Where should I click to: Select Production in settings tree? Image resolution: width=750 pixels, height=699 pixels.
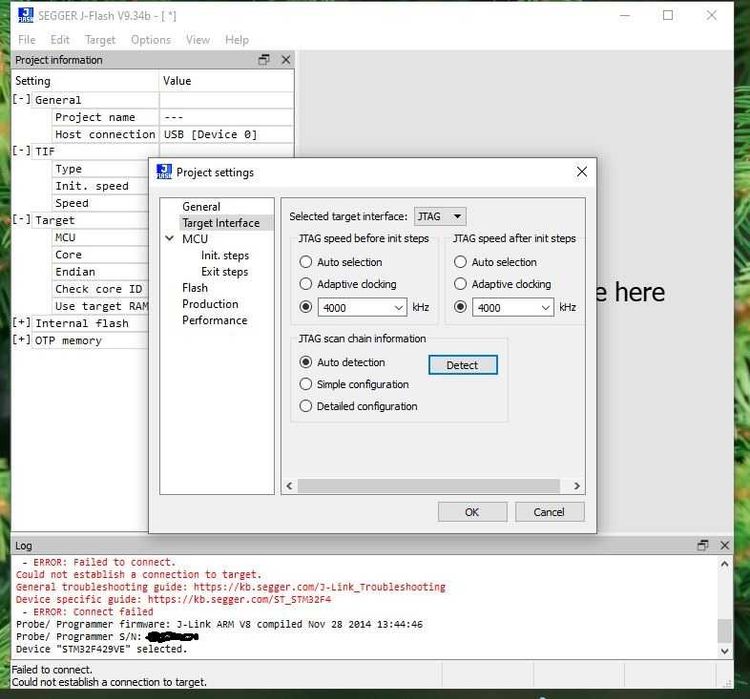(x=210, y=304)
